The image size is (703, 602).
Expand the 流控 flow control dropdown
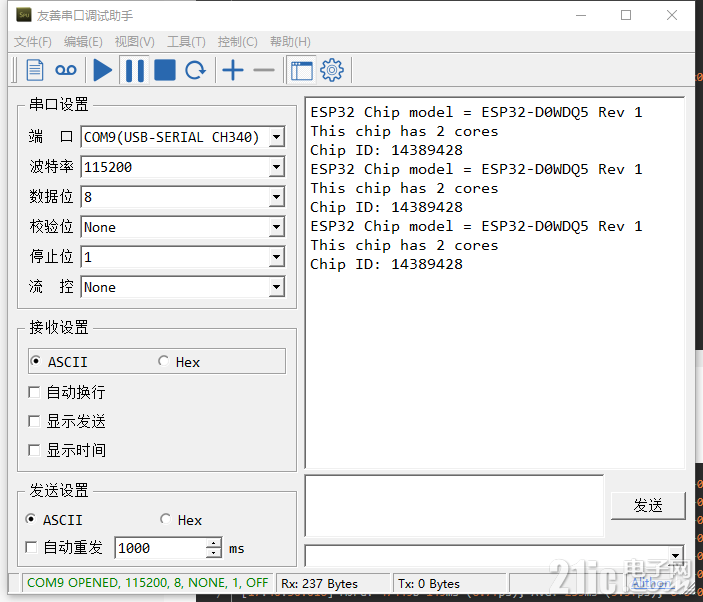(277, 287)
